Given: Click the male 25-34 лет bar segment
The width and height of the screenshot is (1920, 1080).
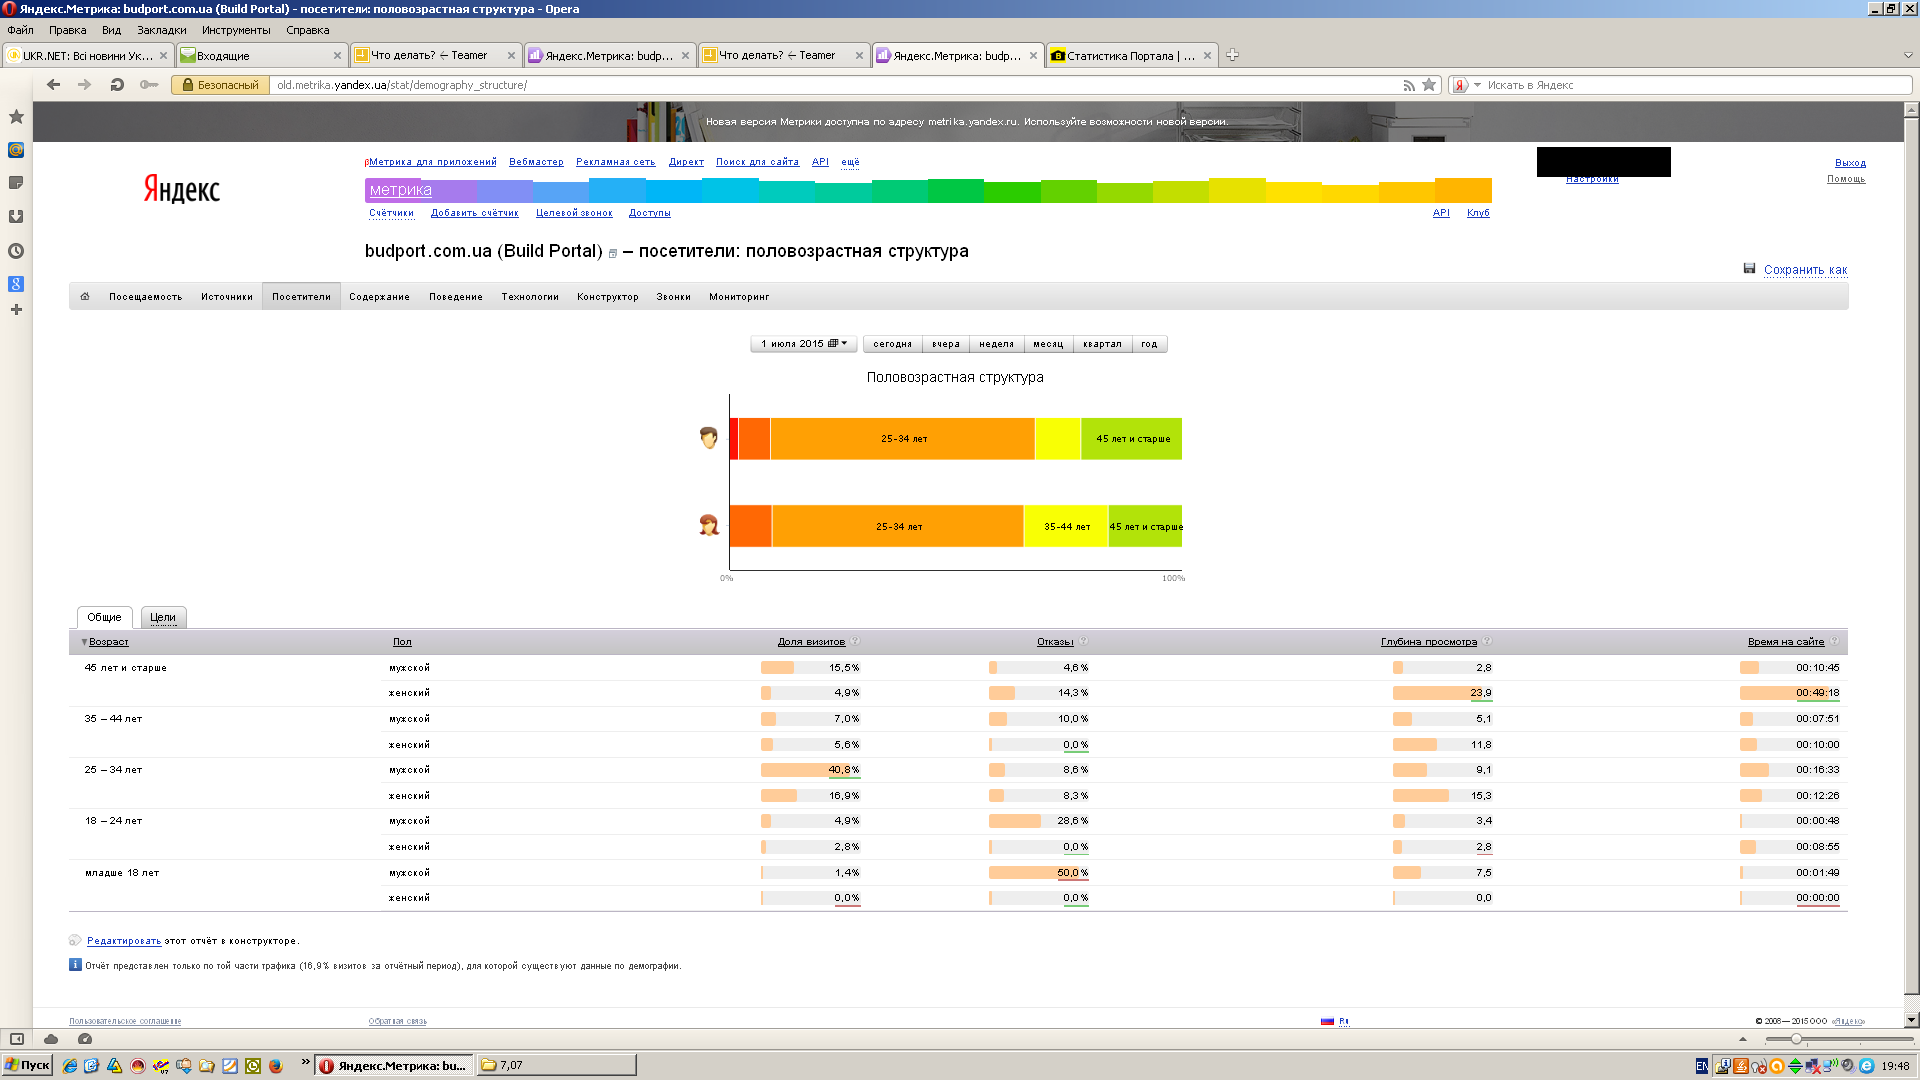Looking at the screenshot, I should [903, 439].
